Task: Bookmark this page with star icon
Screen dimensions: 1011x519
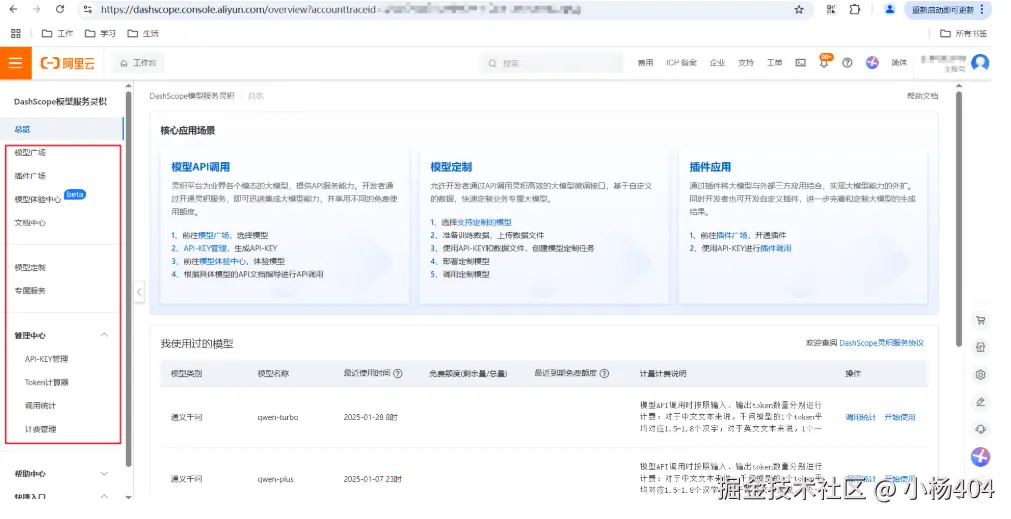Action: (x=799, y=10)
